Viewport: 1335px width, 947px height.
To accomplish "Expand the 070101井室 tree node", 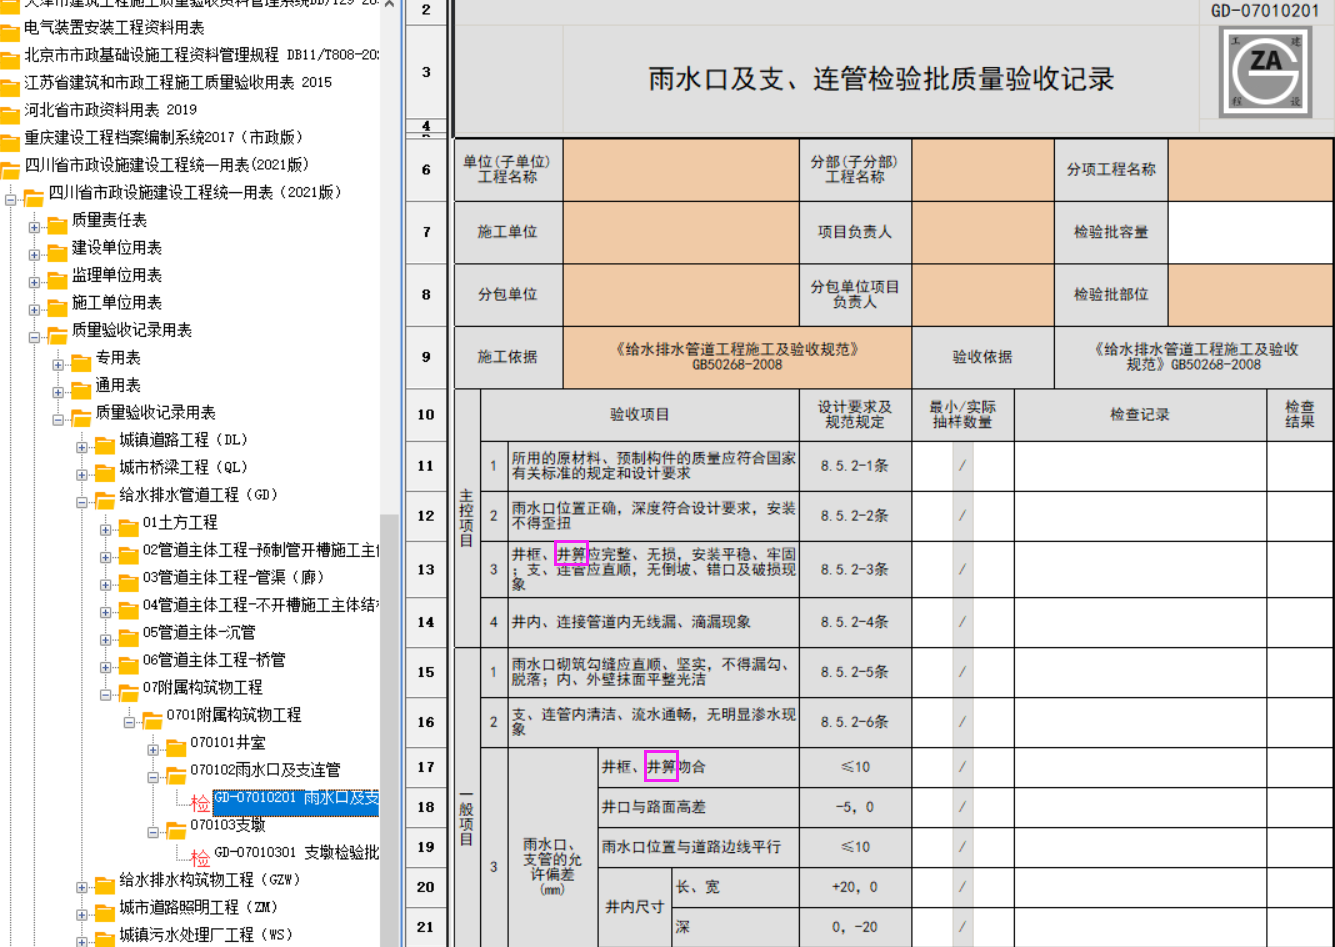I will click(153, 749).
